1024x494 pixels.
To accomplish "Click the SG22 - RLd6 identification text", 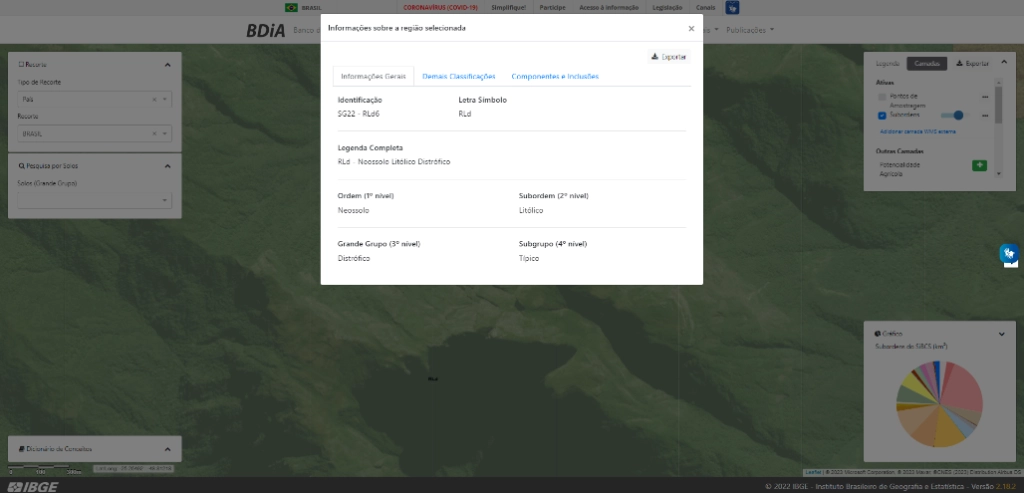I will click(x=359, y=114).
